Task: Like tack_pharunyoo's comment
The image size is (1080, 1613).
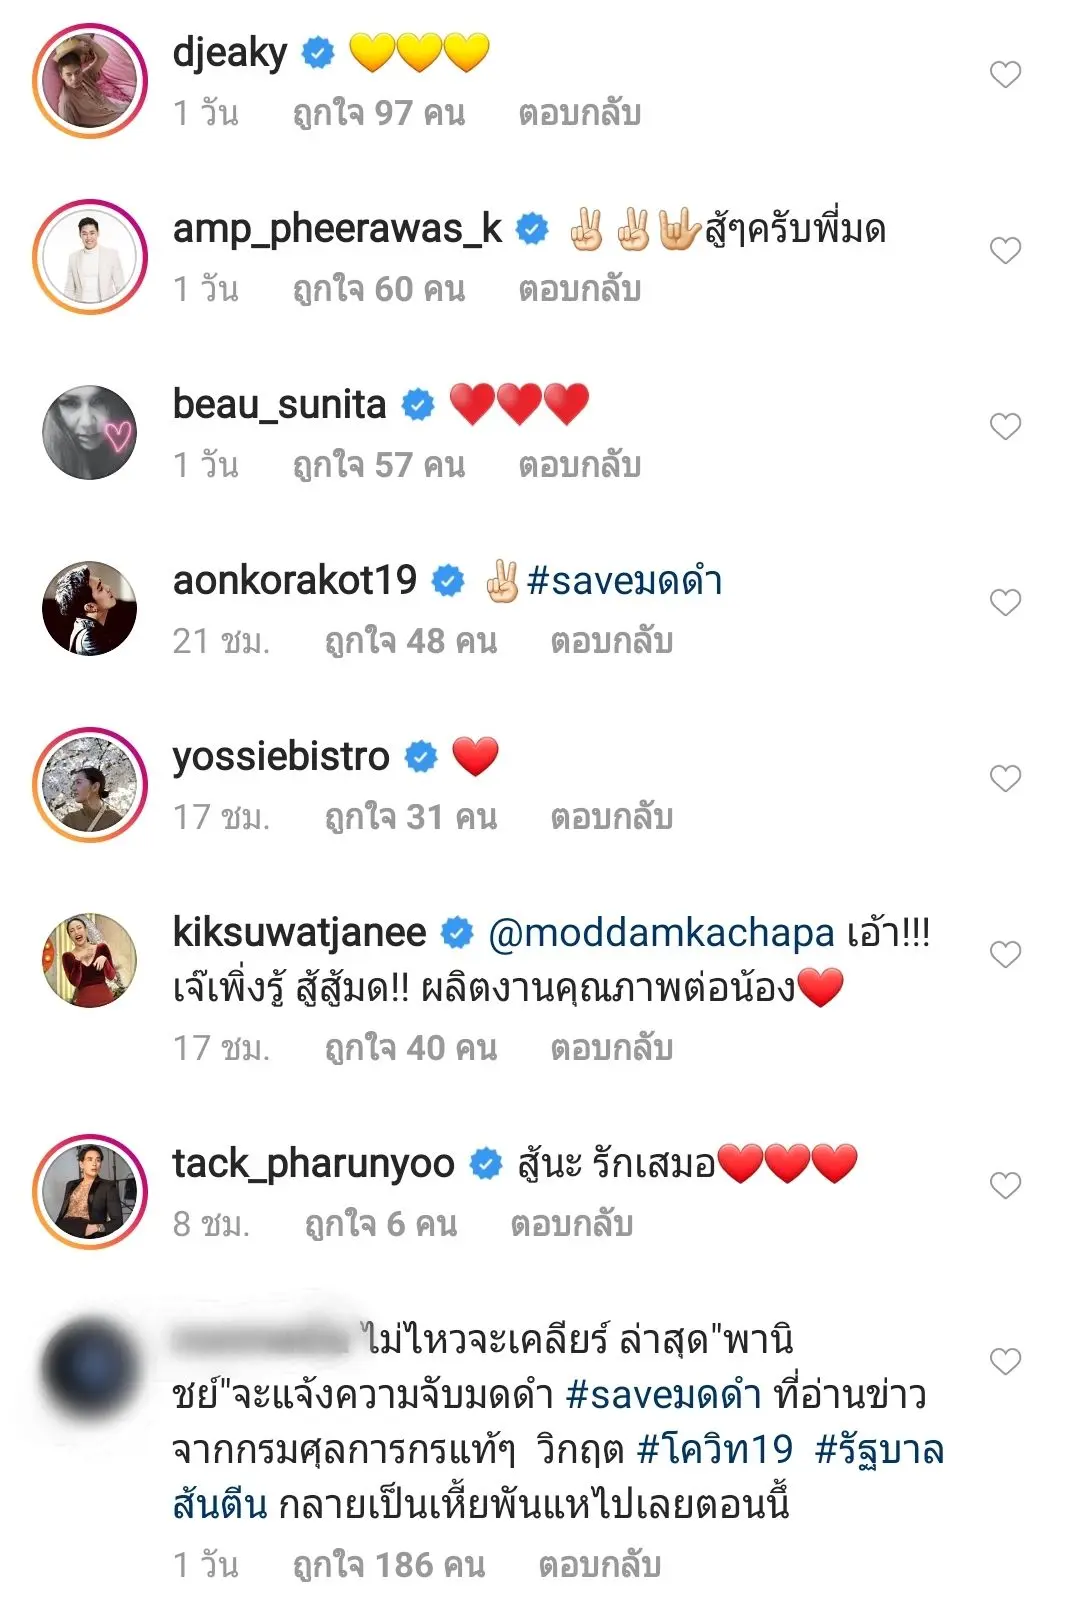Action: click(x=1005, y=1186)
